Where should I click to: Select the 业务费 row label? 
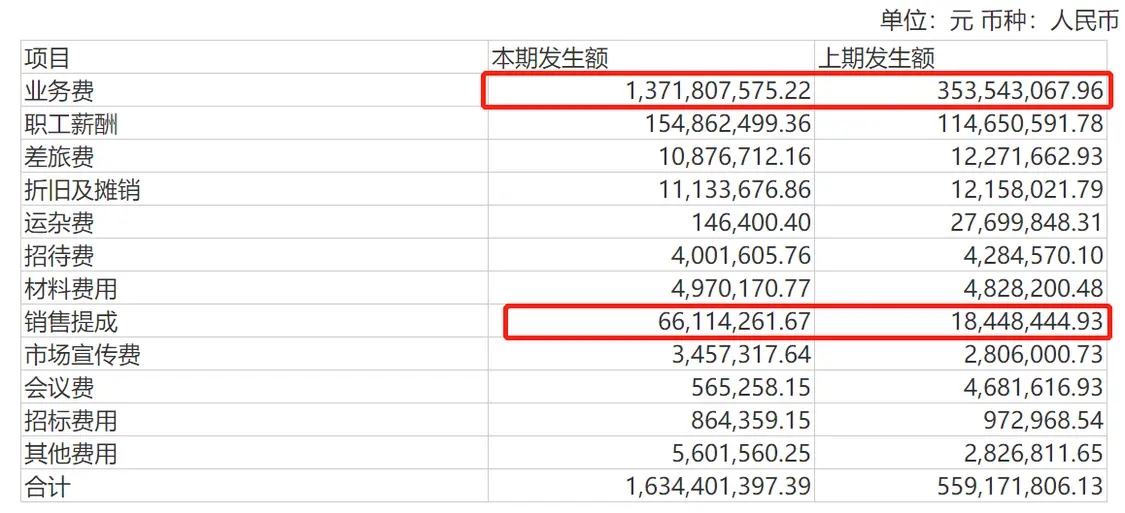[x=59, y=91]
